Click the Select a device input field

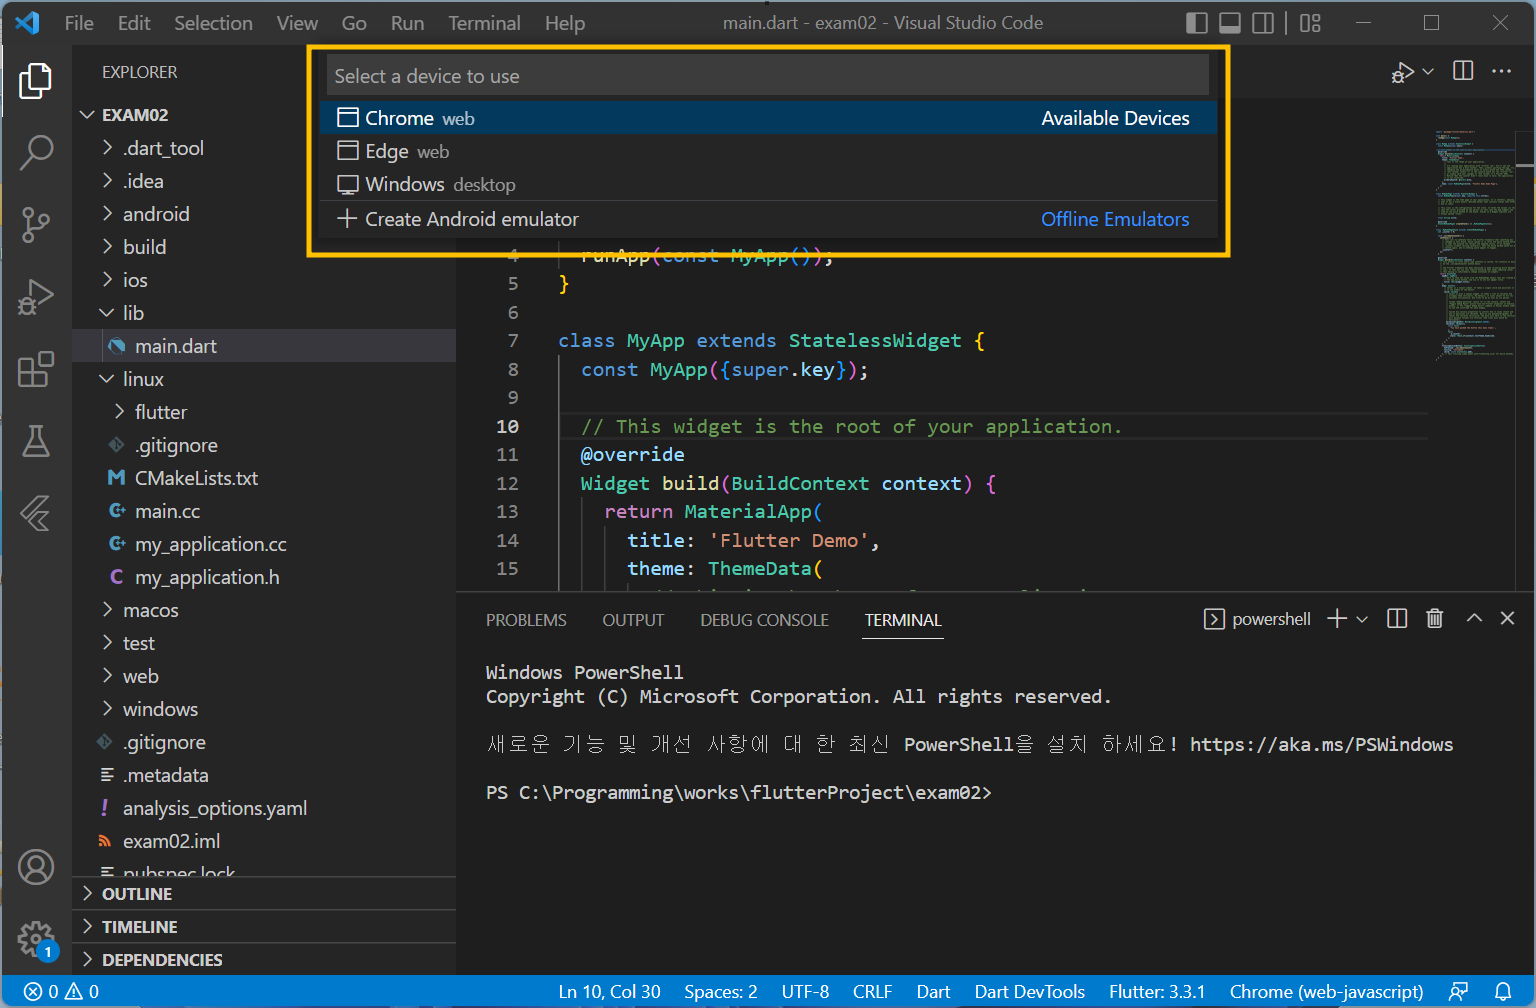(768, 76)
